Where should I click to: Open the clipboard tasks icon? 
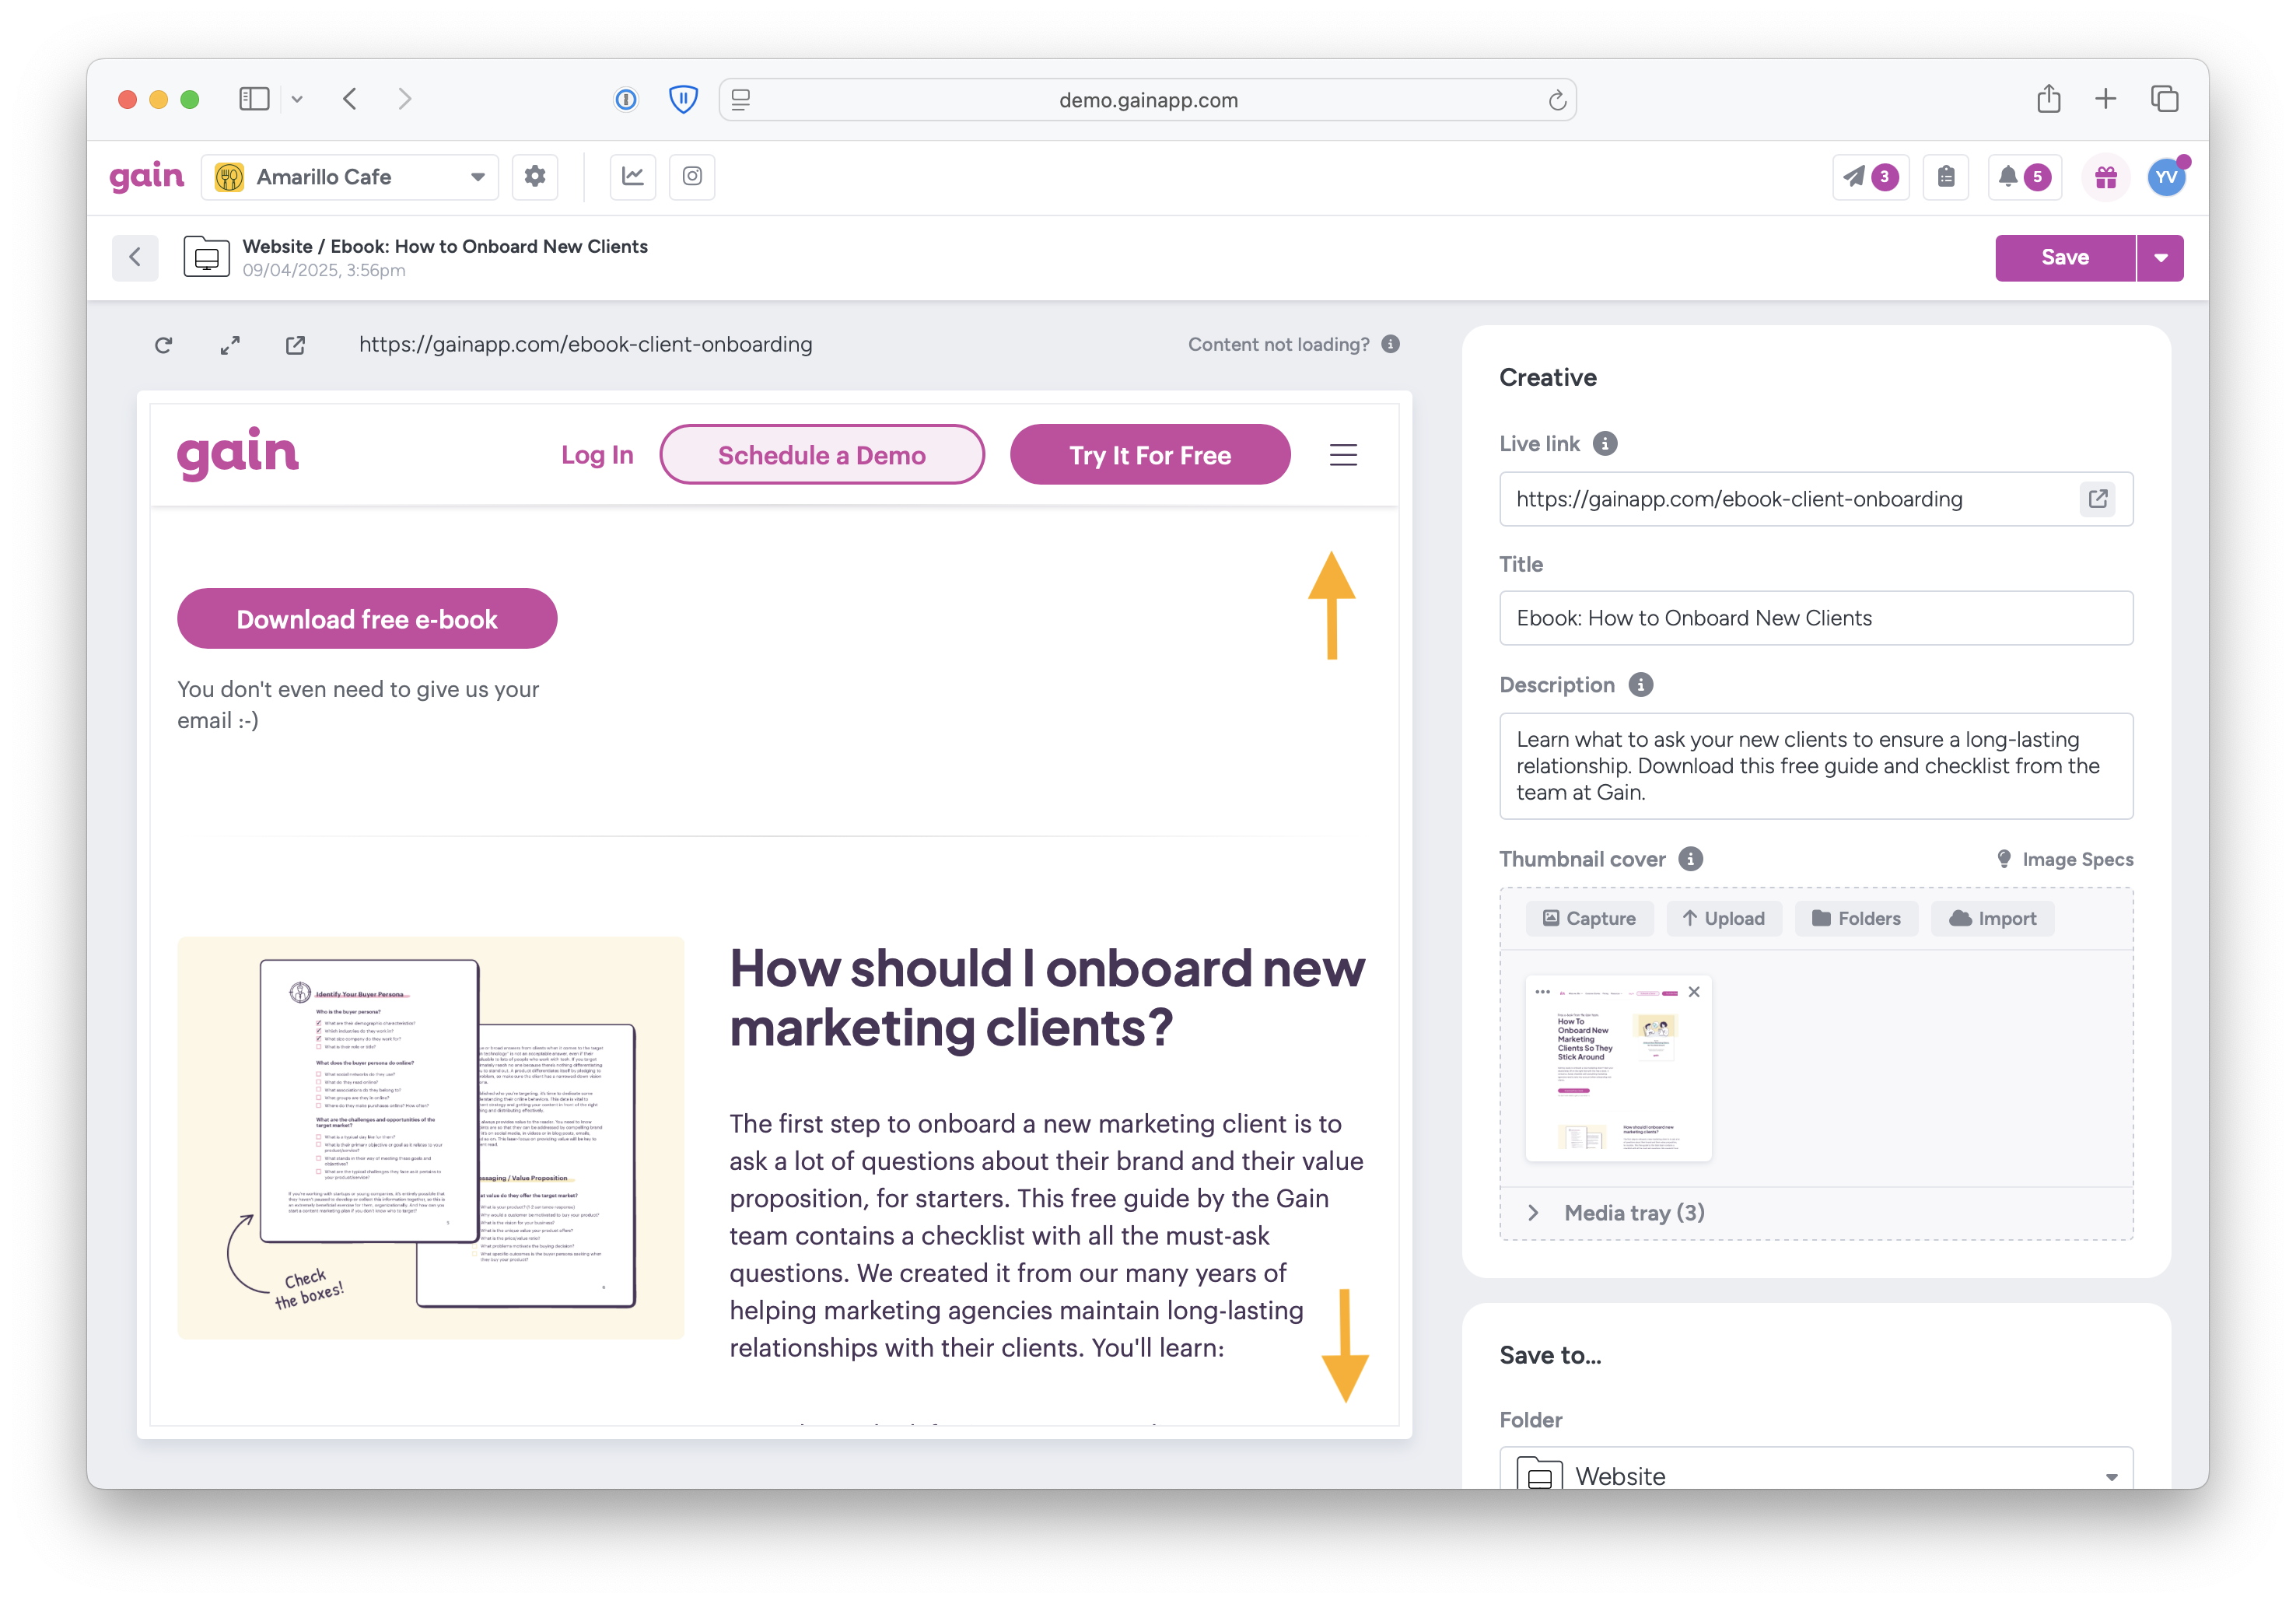click(x=1946, y=177)
